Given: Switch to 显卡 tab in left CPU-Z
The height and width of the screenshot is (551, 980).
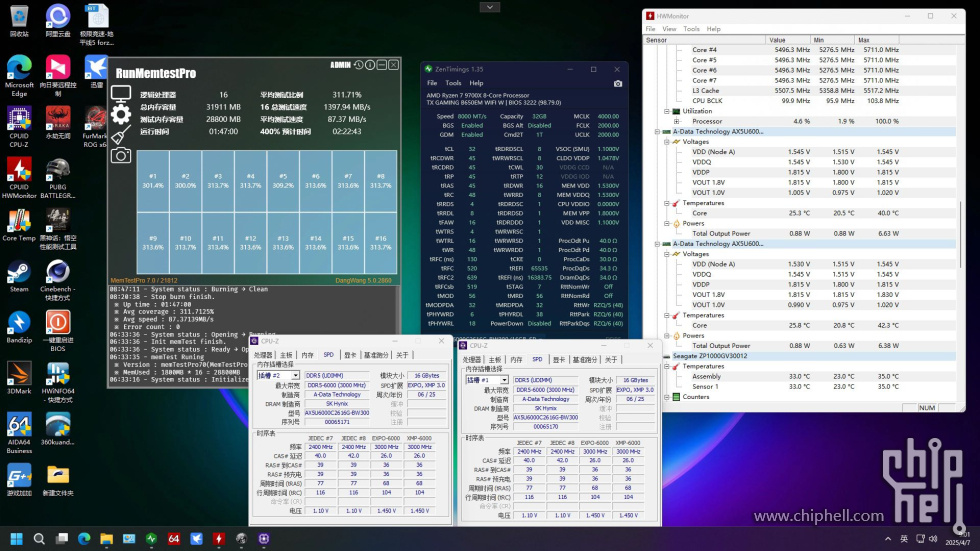Looking at the screenshot, I should tap(350, 355).
